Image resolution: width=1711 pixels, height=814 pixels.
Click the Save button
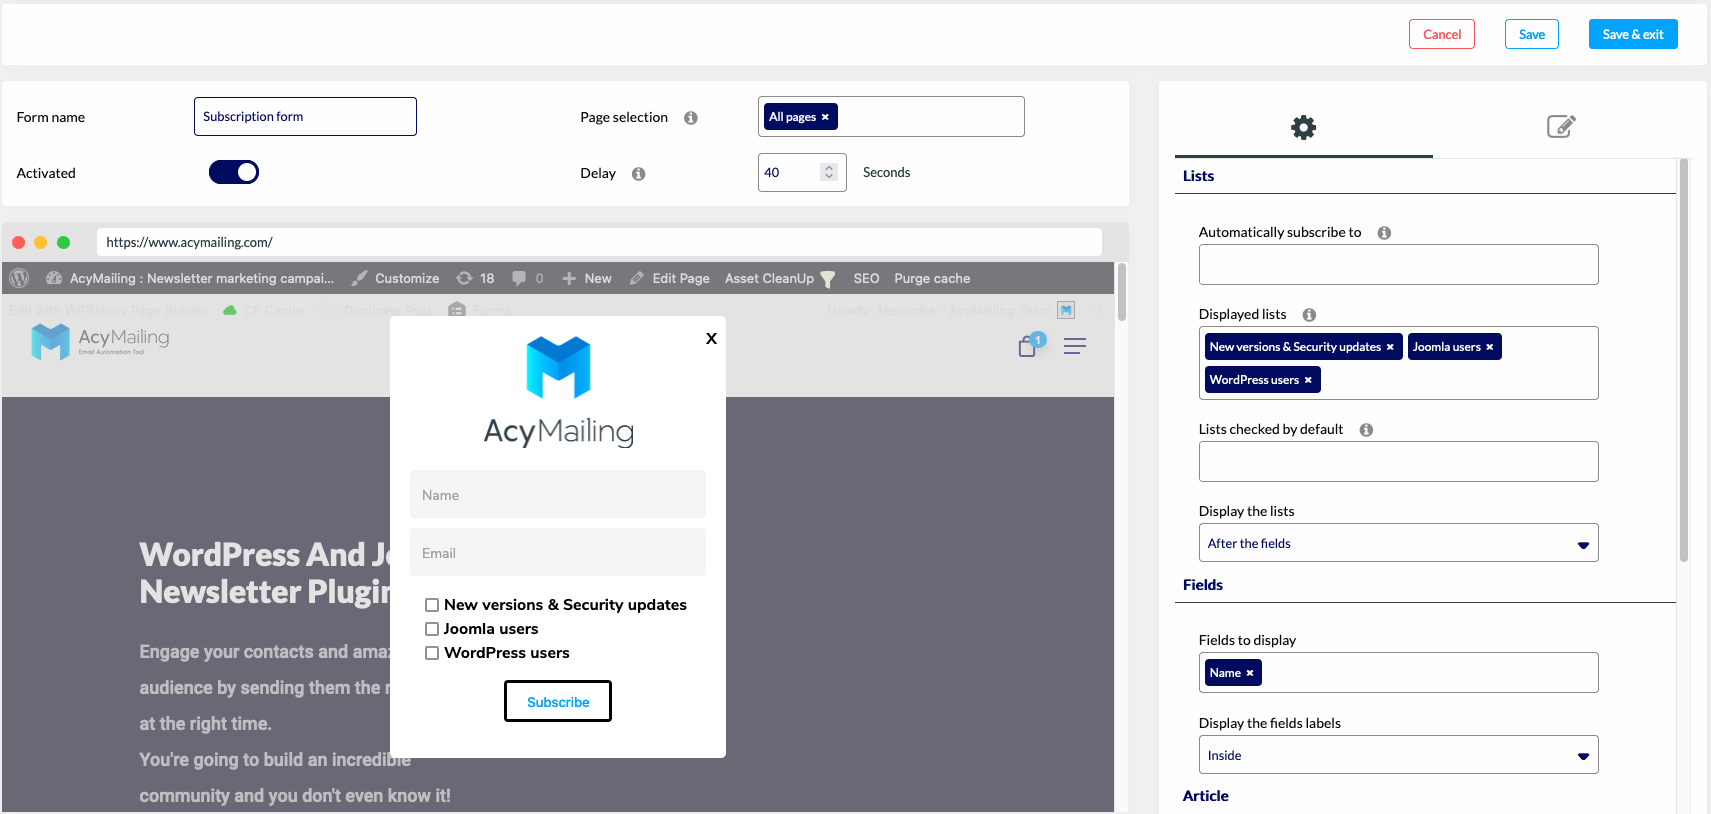[1531, 34]
